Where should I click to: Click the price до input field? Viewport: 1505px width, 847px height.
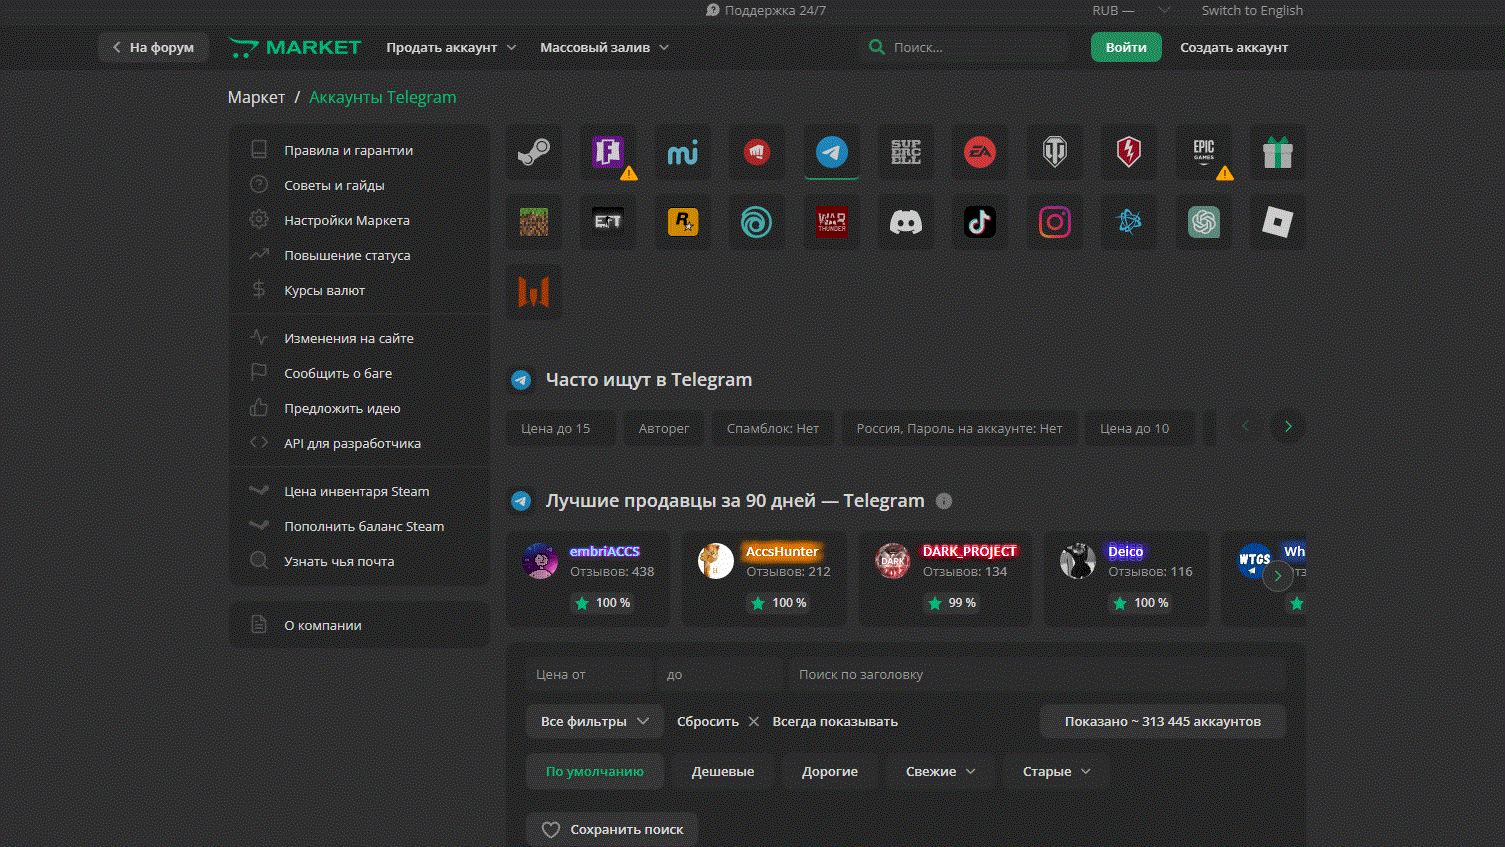point(719,674)
